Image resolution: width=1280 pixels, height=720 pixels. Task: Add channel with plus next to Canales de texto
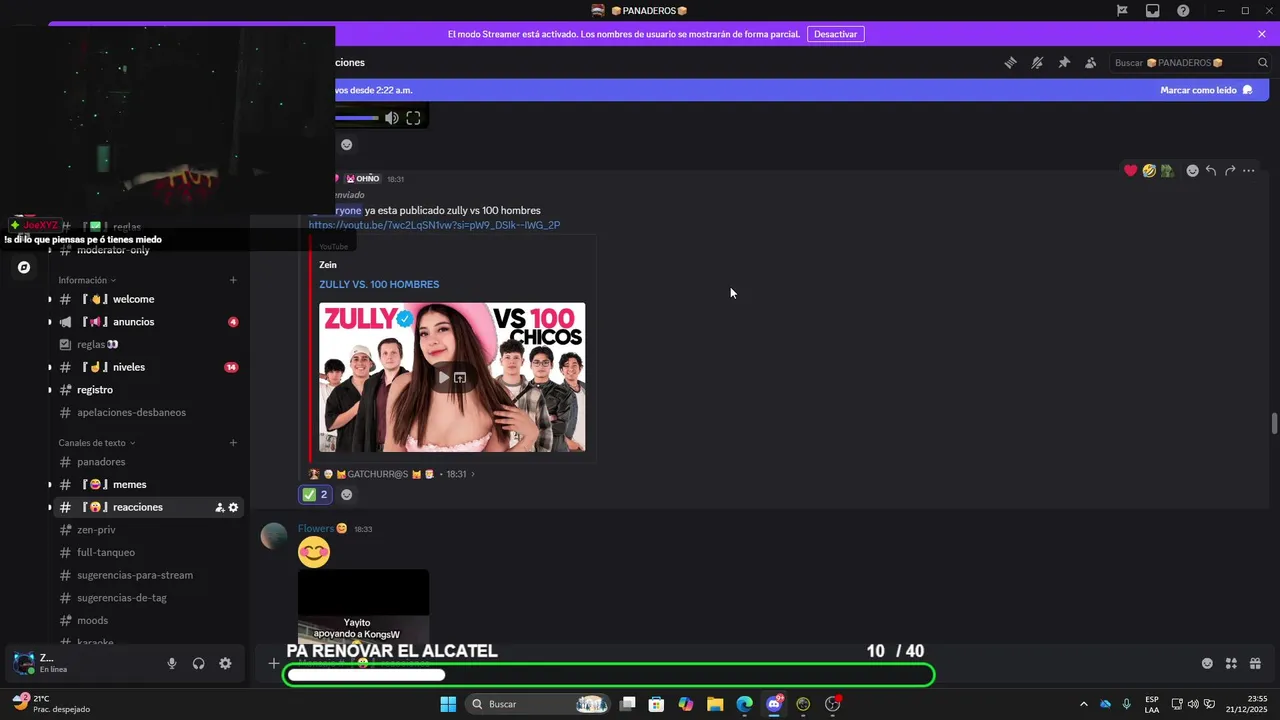pyautogui.click(x=233, y=443)
